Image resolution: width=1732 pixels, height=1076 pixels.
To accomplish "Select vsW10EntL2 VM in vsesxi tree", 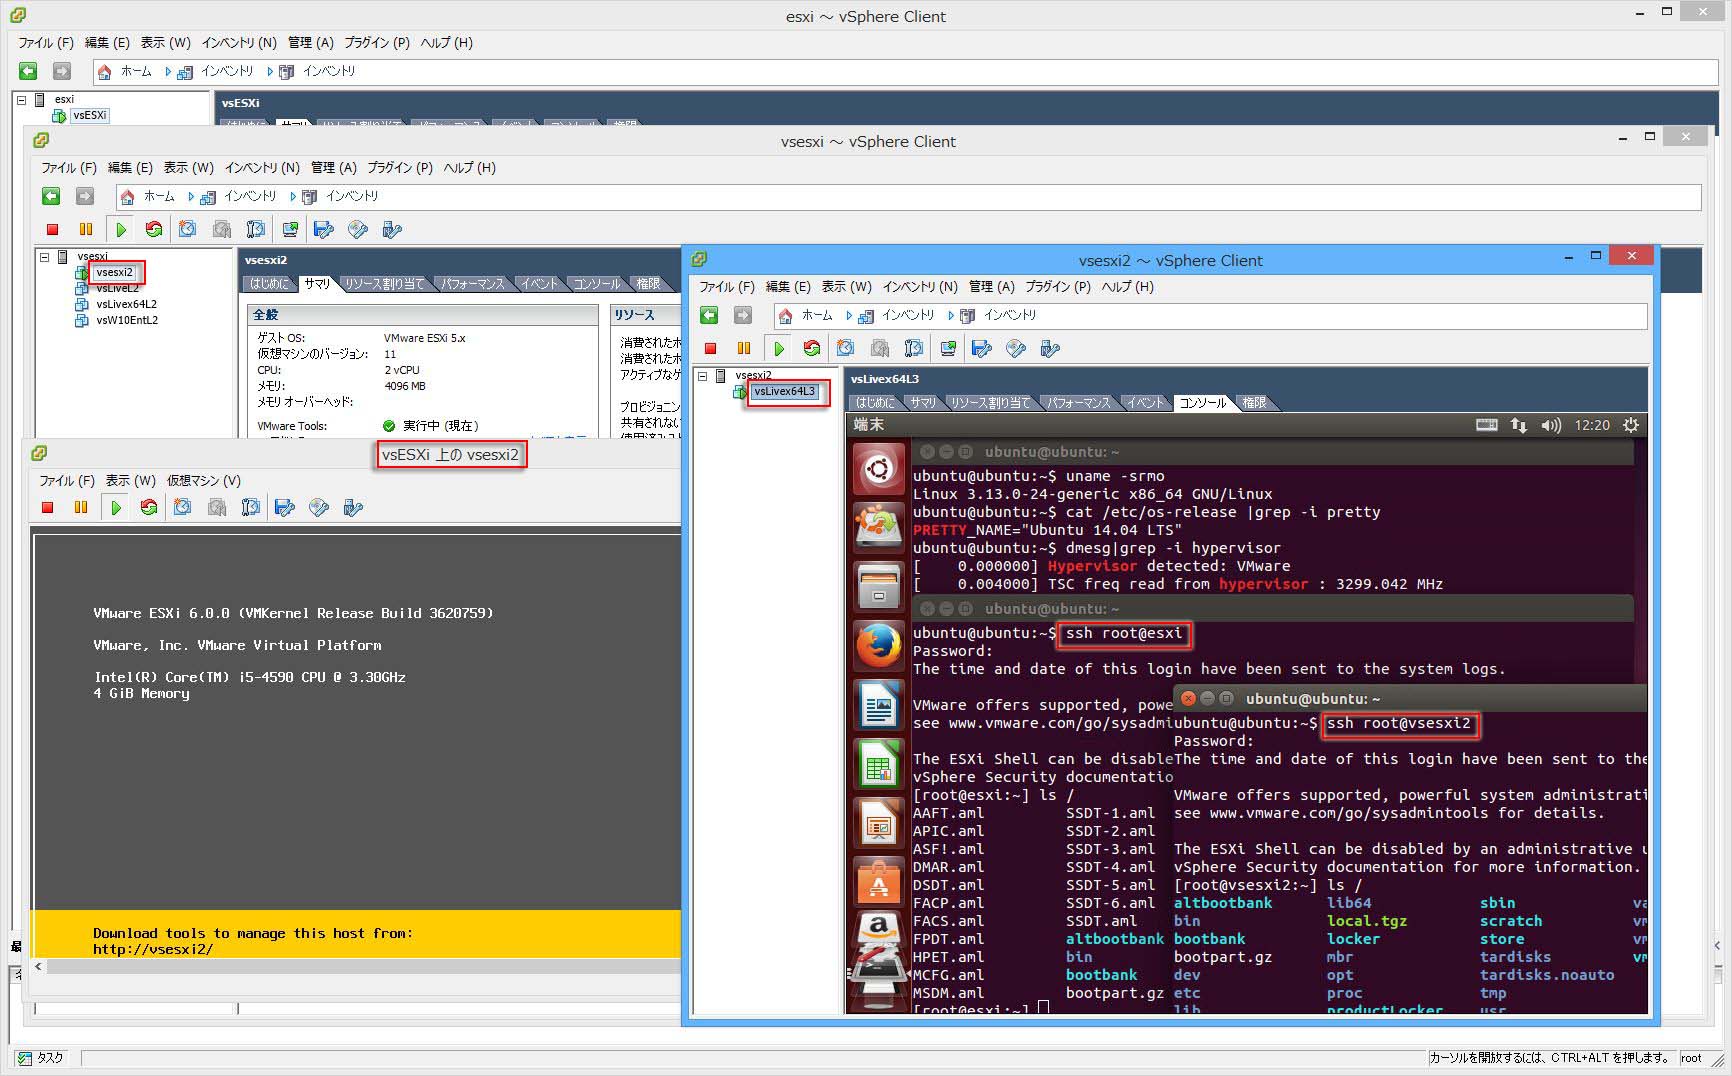I will click(x=127, y=320).
